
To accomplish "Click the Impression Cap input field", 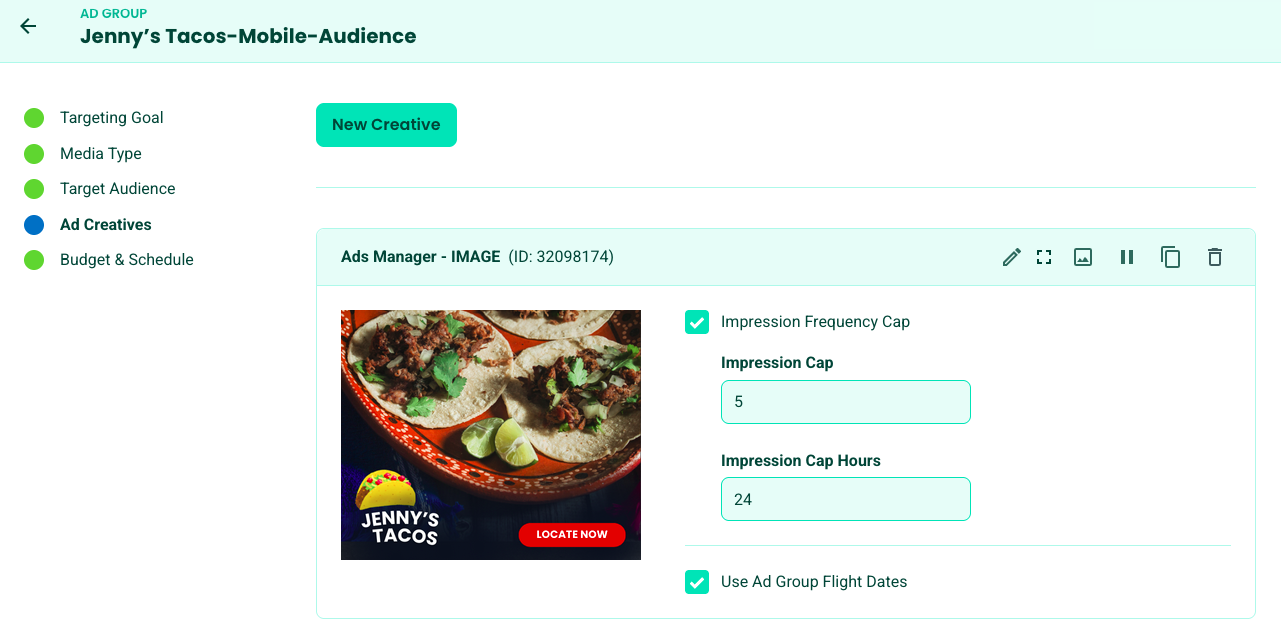I will 845,402.
